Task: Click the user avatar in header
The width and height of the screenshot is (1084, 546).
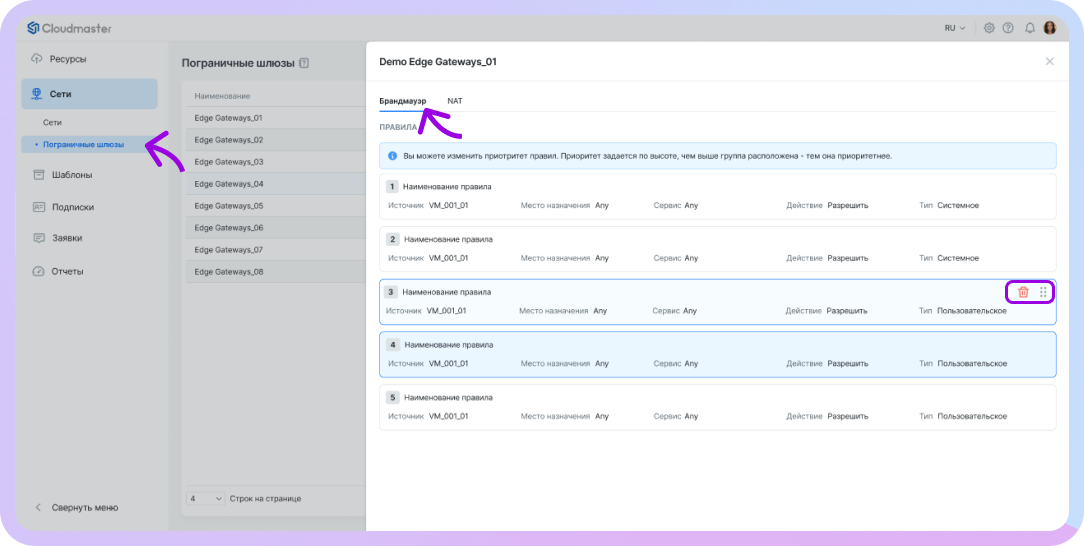Action: 1050,28
